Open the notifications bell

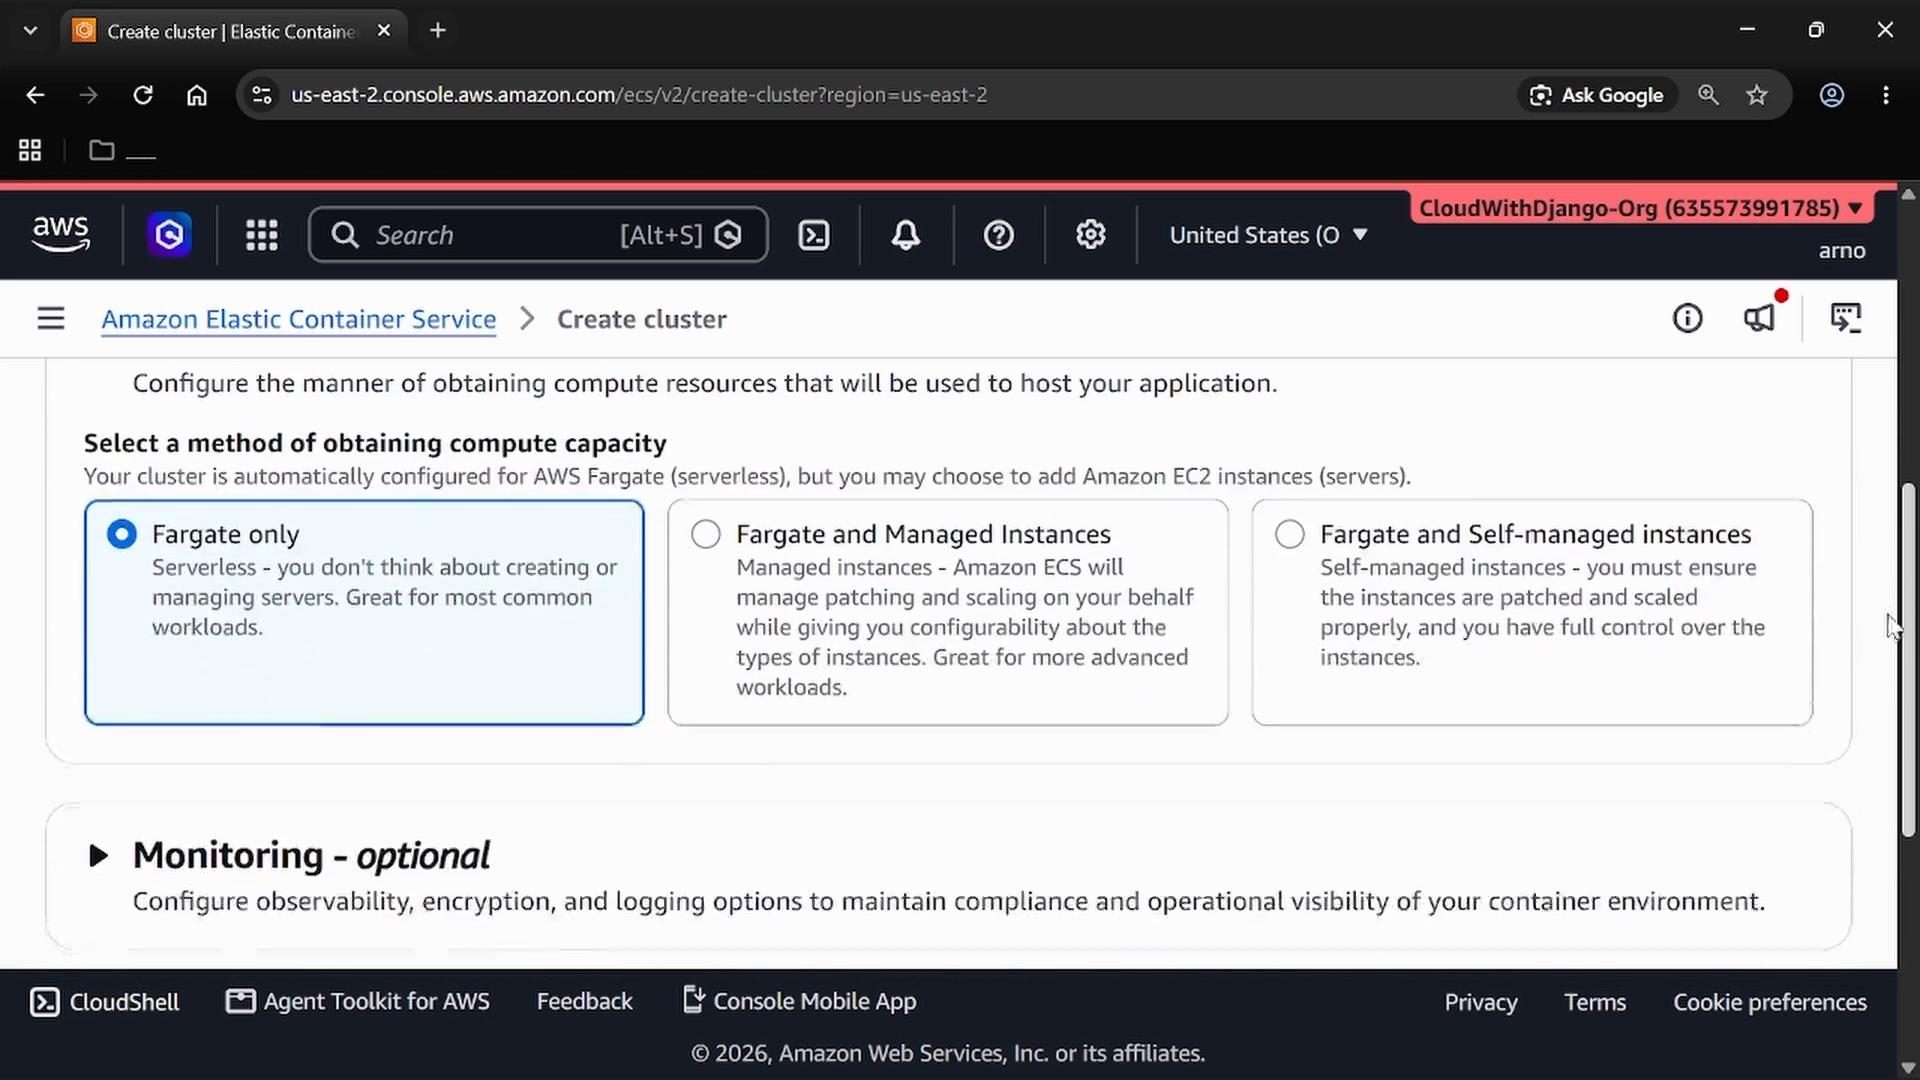(x=906, y=235)
